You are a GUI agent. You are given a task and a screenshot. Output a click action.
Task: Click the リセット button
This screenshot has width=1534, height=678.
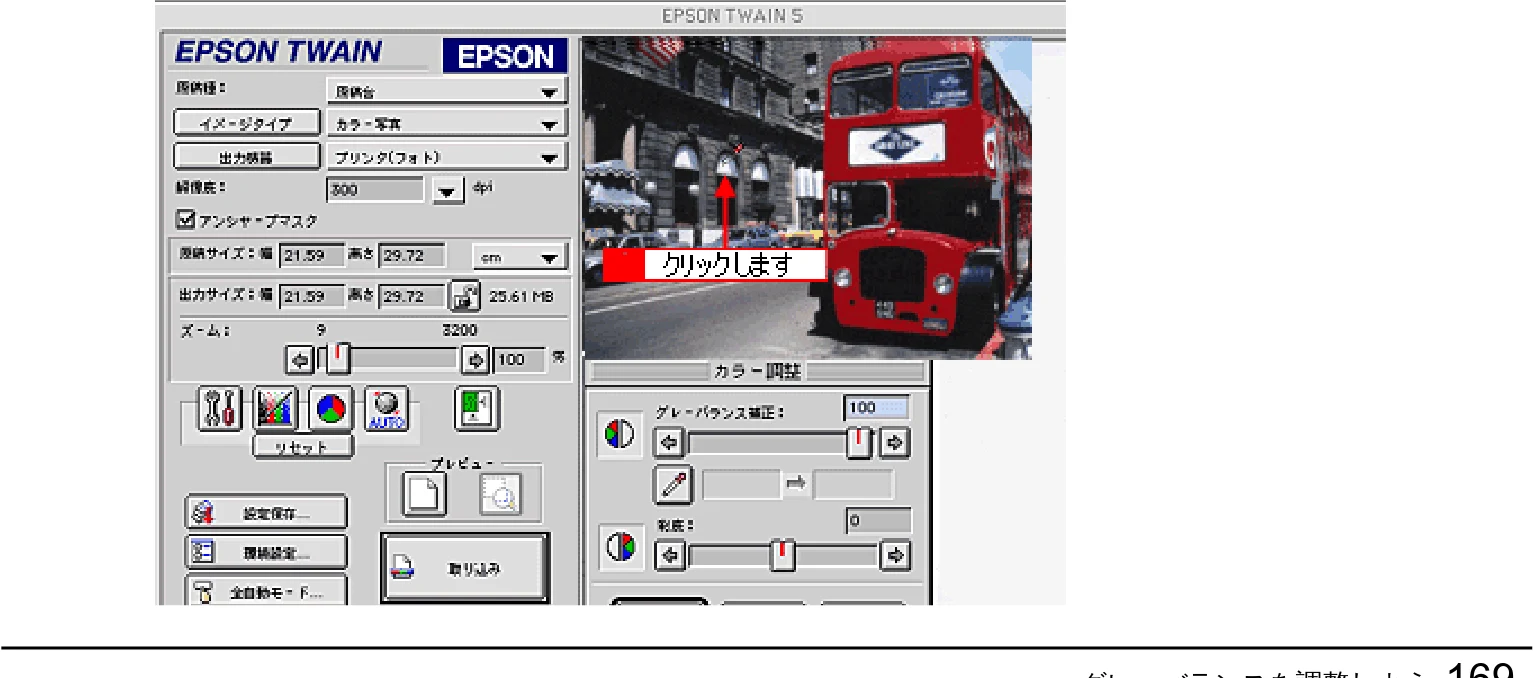tap(303, 447)
